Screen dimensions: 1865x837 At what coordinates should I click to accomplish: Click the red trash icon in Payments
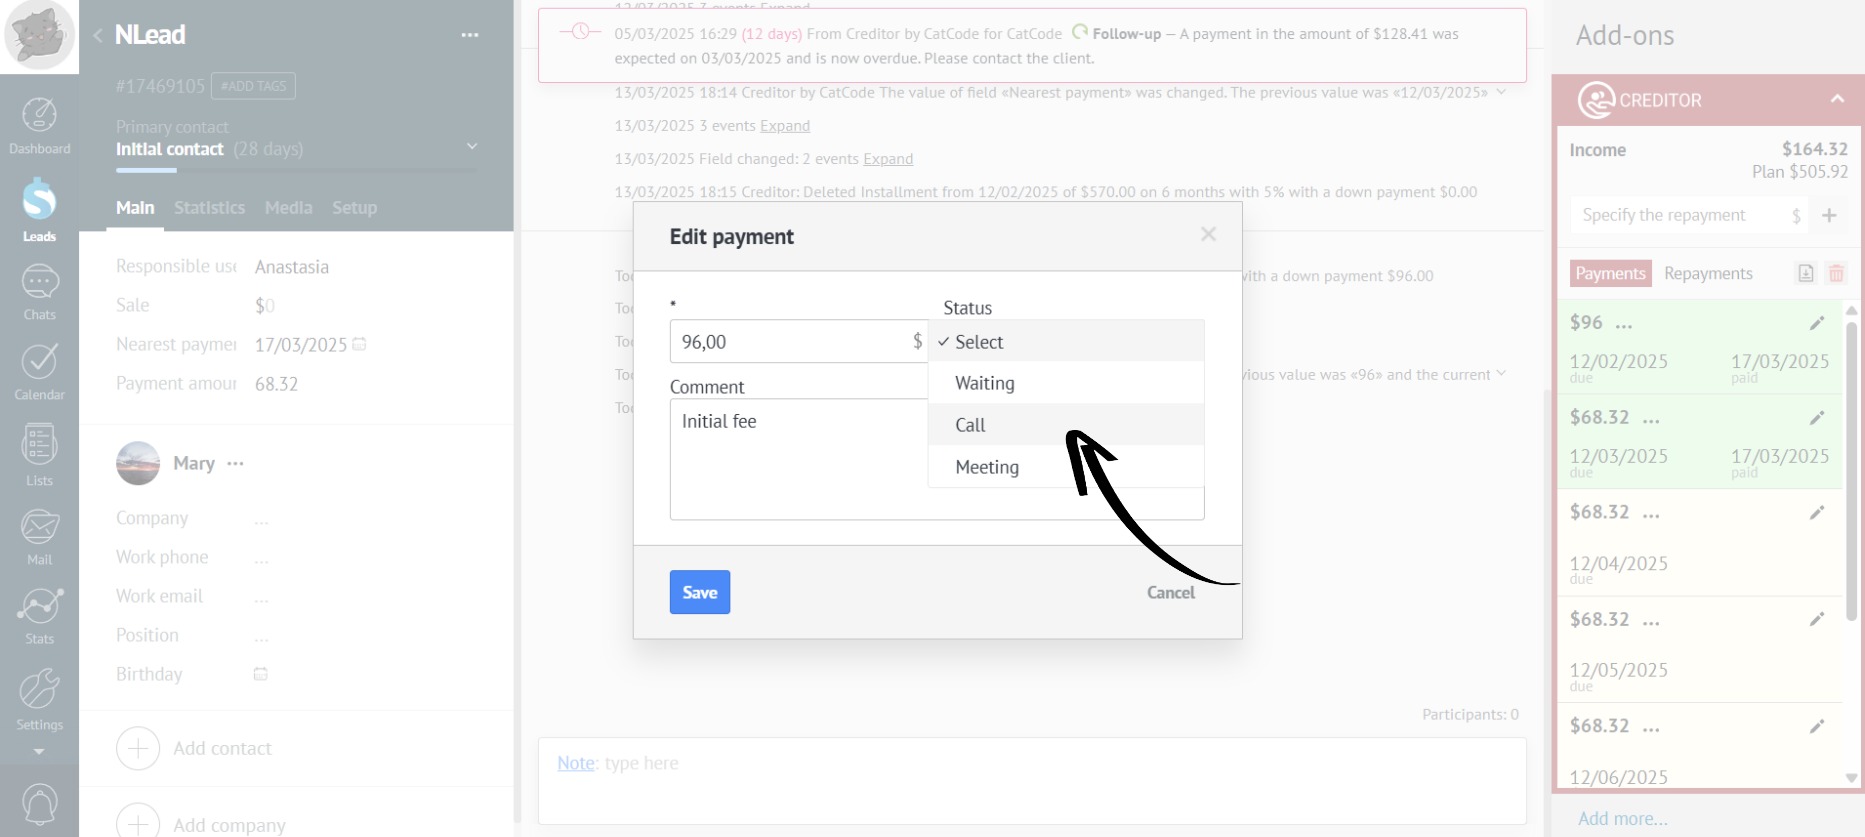1836,274
